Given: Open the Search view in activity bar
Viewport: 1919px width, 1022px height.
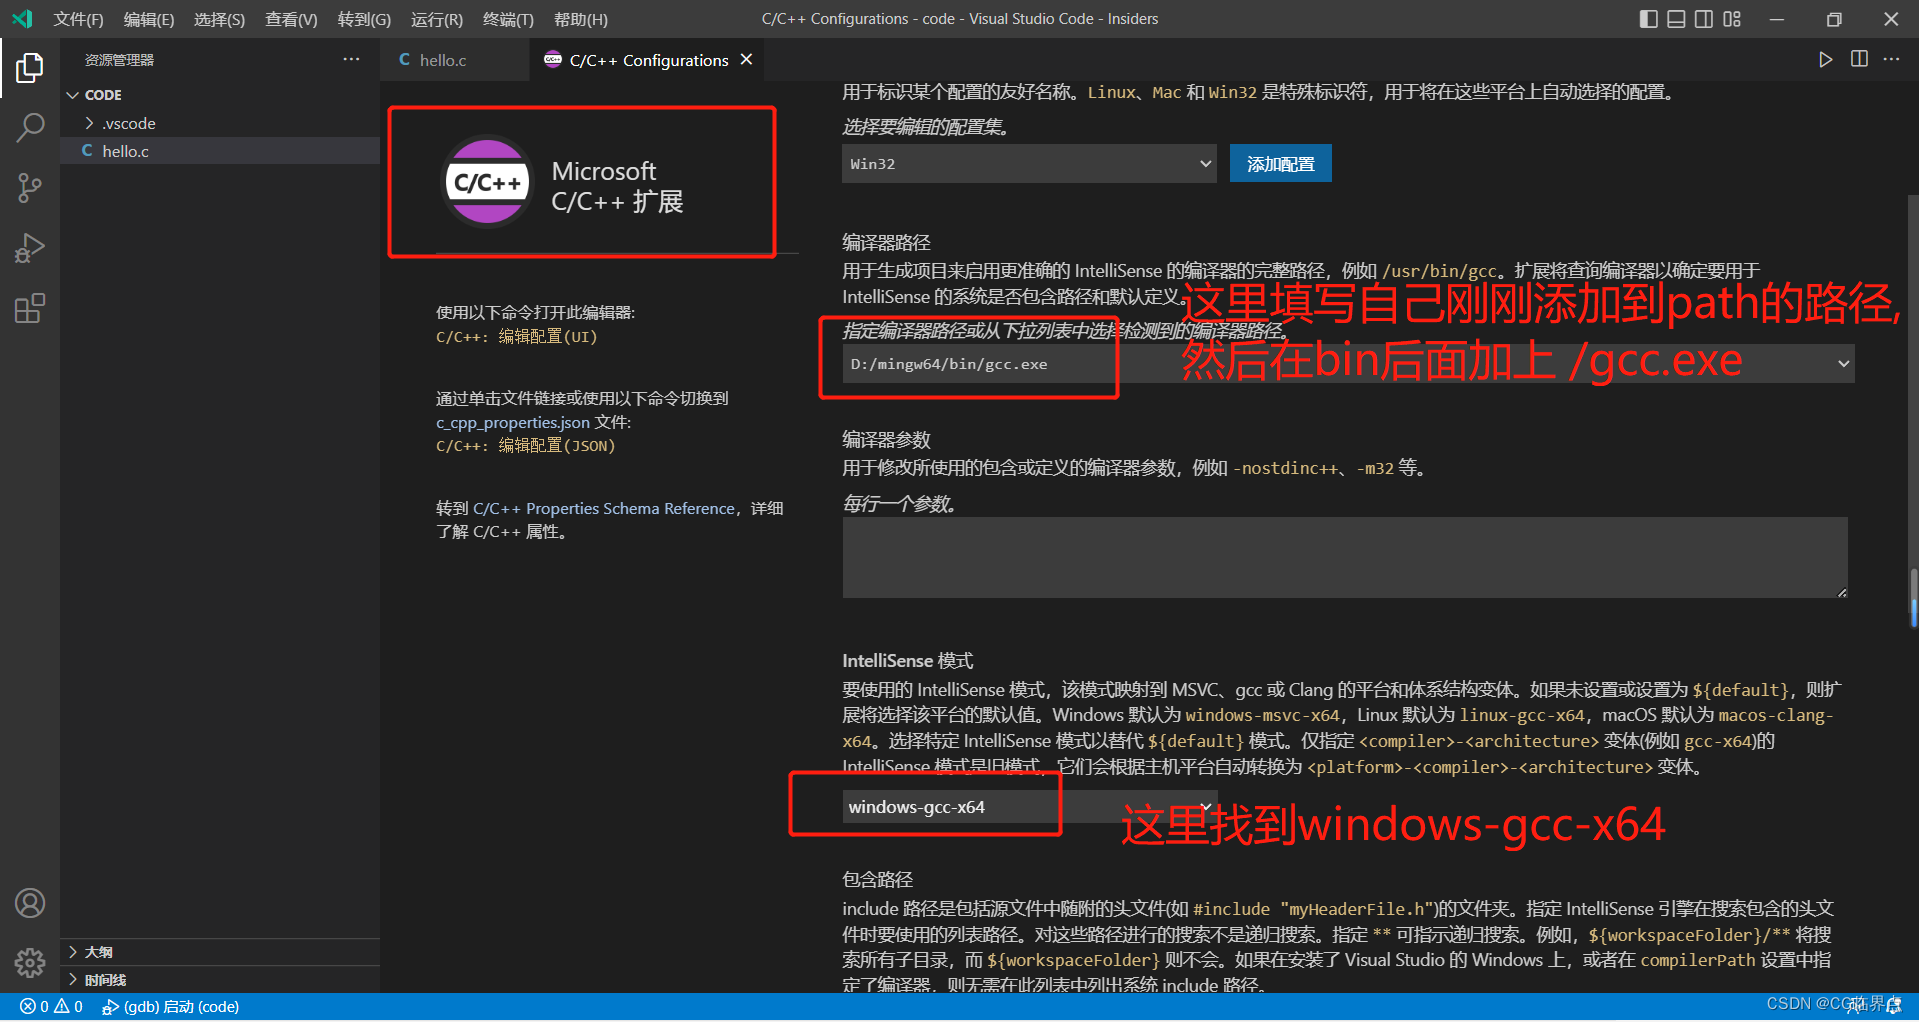Looking at the screenshot, I should (x=30, y=128).
